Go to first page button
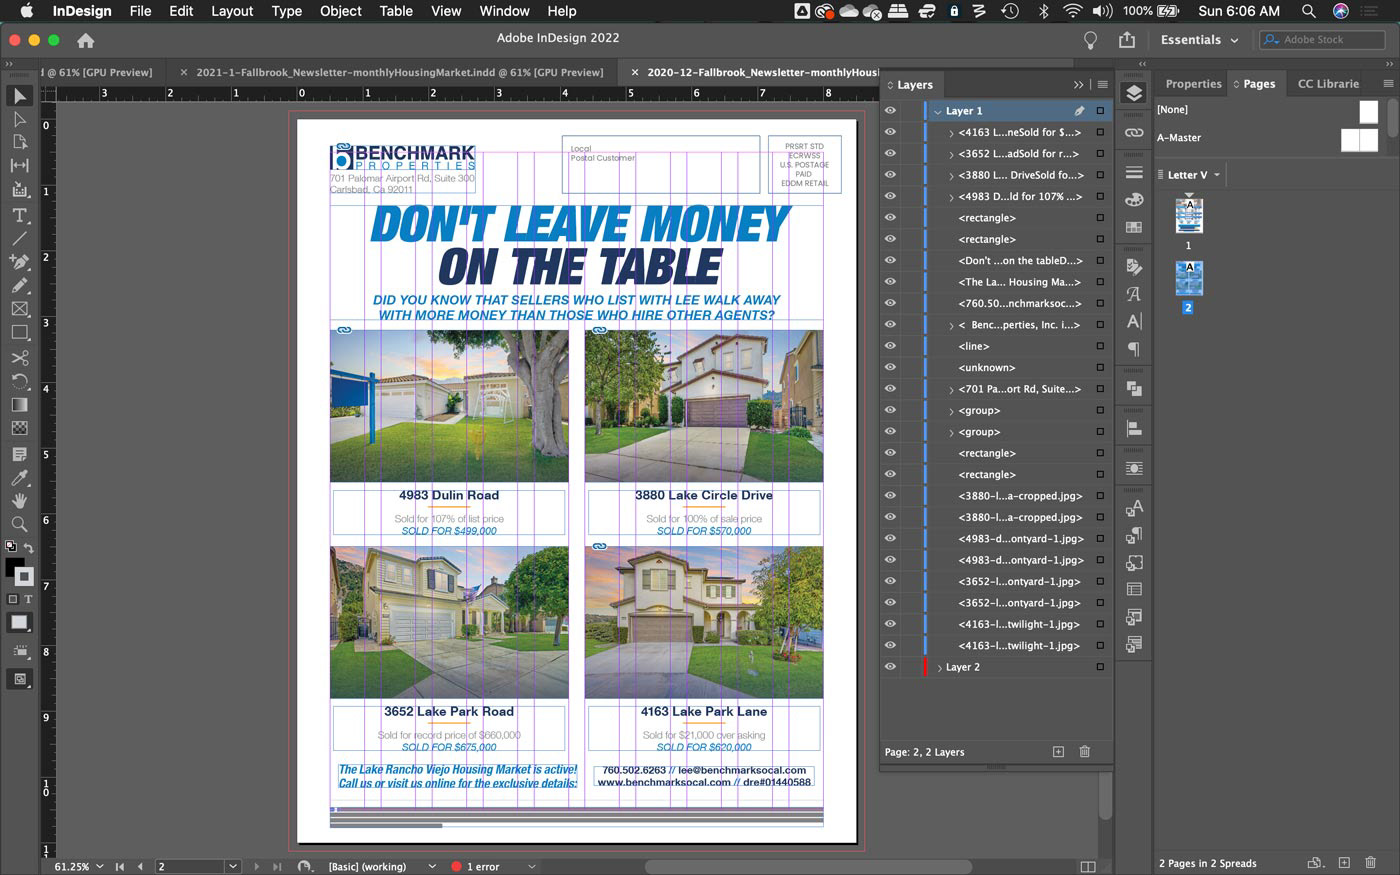Image resolution: width=1400 pixels, height=875 pixels. (x=120, y=866)
